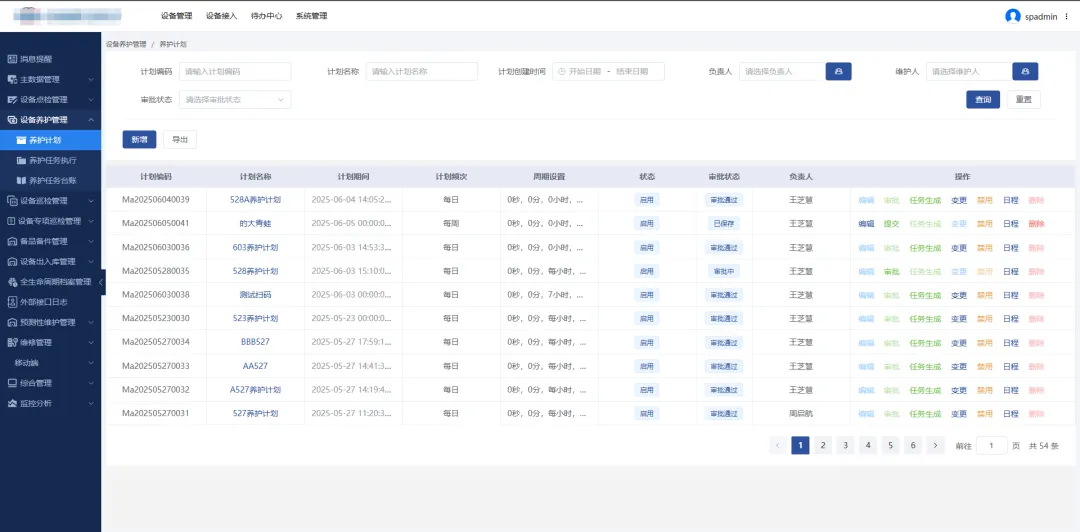
Task: Select 养护计划 in the sidebar
Action: click(x=50, y=140)
